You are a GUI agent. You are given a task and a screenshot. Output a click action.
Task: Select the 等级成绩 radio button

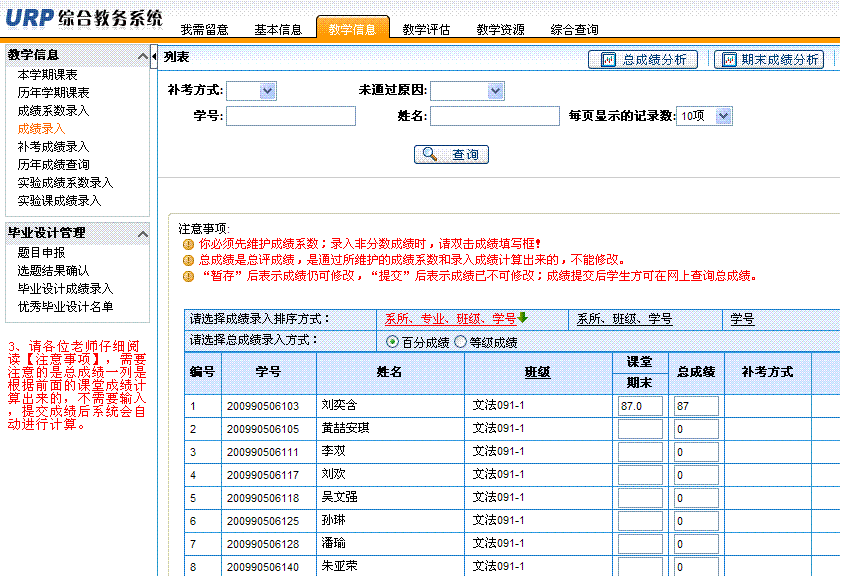click(460, 342)
